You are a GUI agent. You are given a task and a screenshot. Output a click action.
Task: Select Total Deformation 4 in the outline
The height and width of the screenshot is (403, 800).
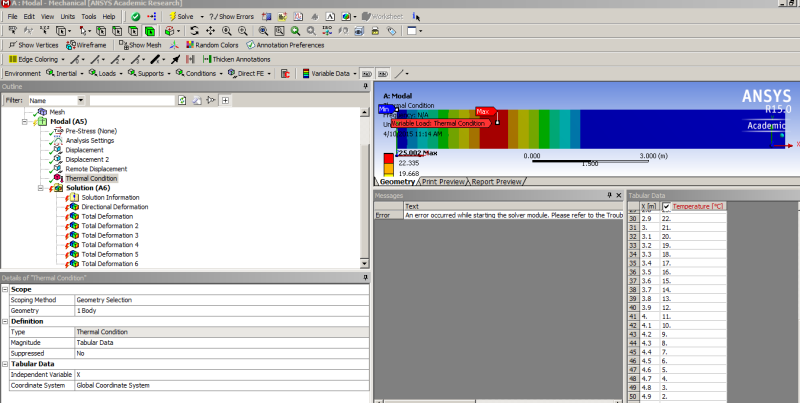point(110,245)
